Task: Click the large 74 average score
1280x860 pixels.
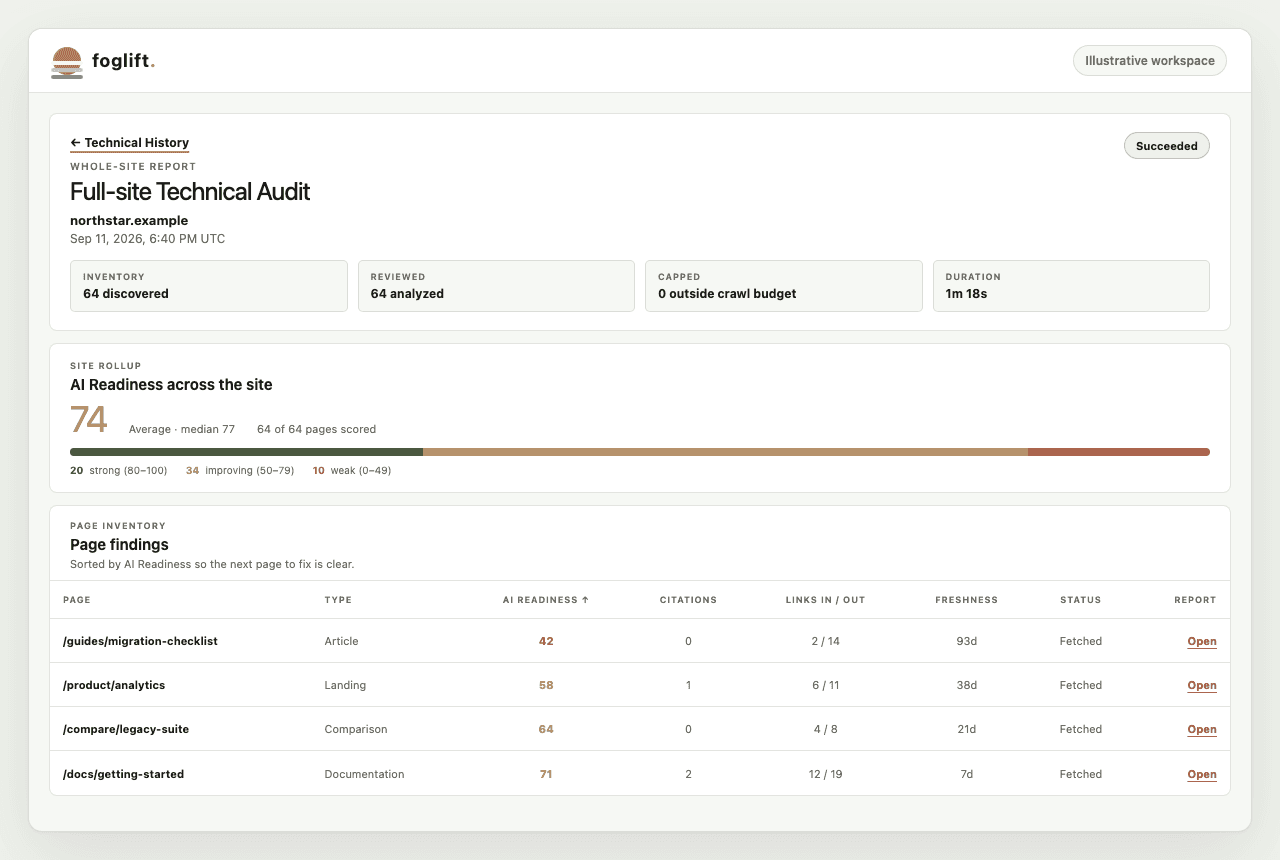Action: (88, 420)
